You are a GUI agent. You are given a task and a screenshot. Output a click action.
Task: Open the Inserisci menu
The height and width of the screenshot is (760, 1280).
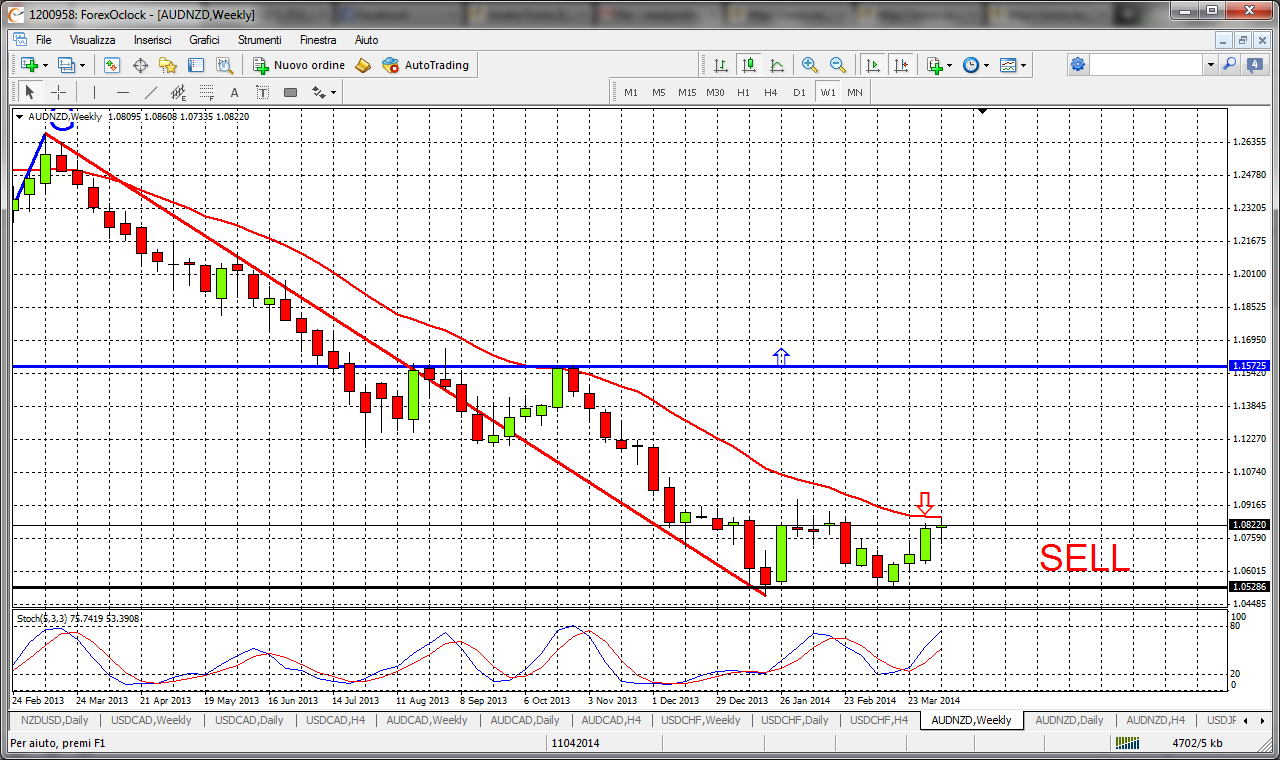(152, 39)
